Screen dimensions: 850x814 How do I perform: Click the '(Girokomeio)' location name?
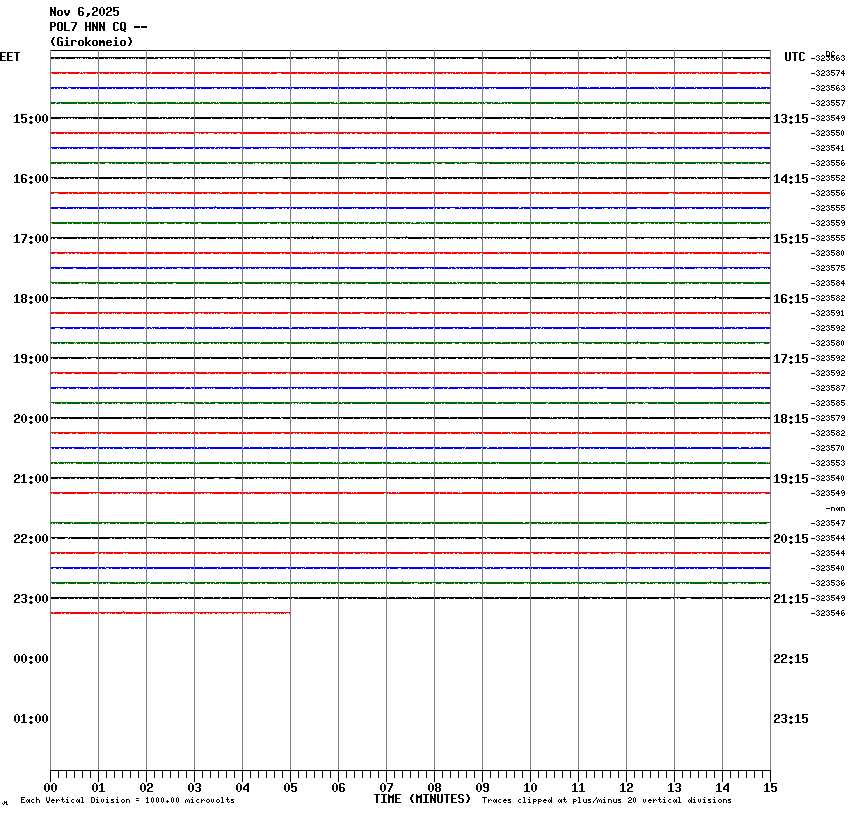coord(91,42)
